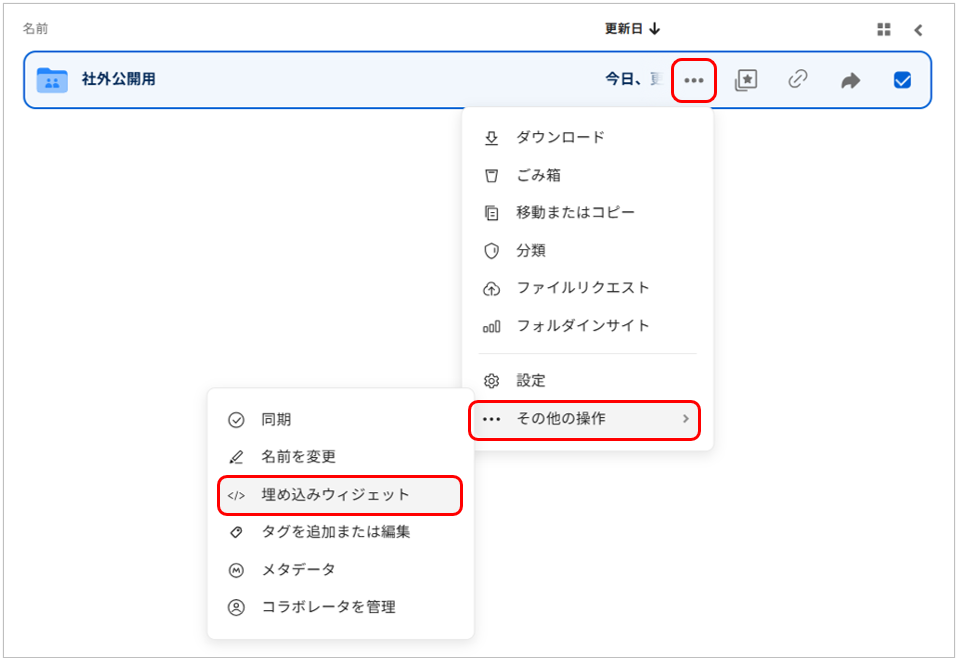Collapse the side panel chevron
This screenshot has width=957, height=658.
[918, 29]
